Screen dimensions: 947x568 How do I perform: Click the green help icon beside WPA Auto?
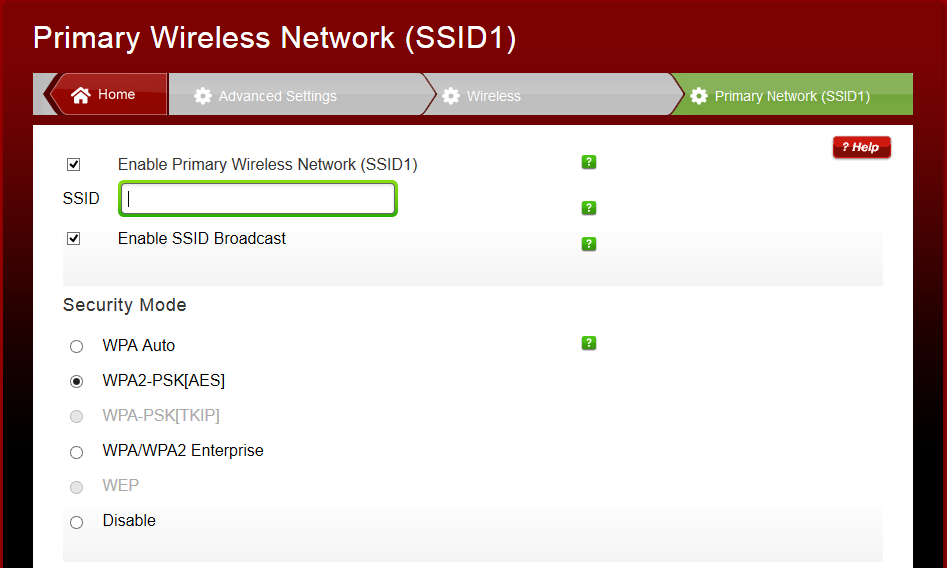(x=589, y=343)
